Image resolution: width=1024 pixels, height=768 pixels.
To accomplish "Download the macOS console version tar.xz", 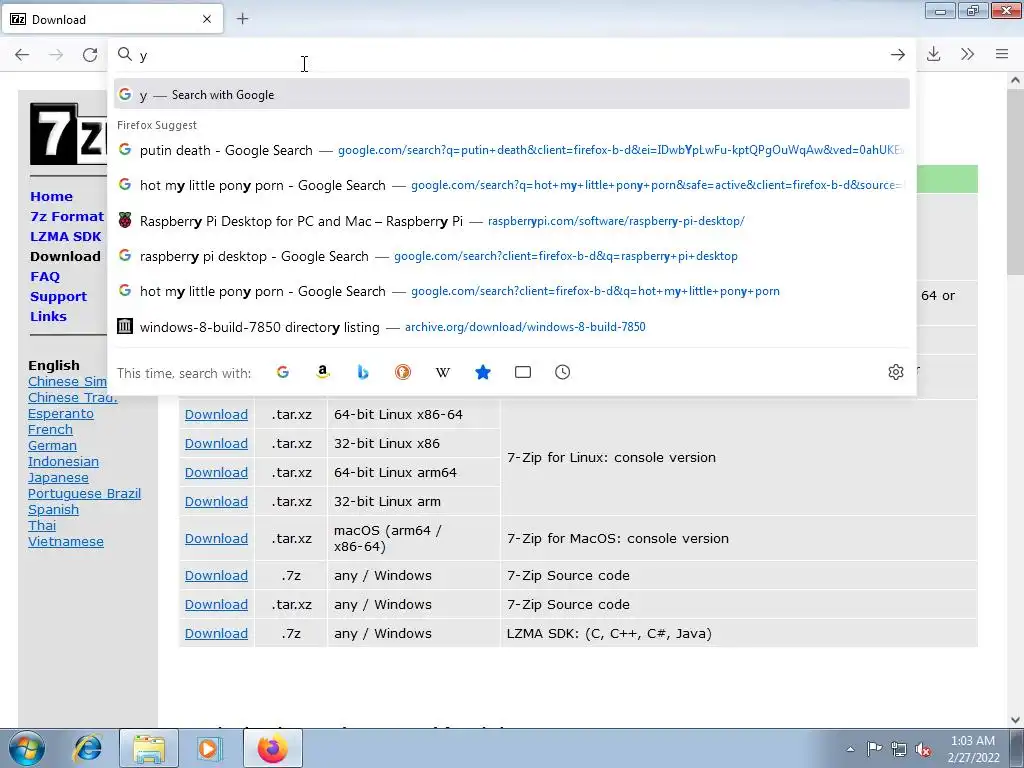I will coord(216,539).
